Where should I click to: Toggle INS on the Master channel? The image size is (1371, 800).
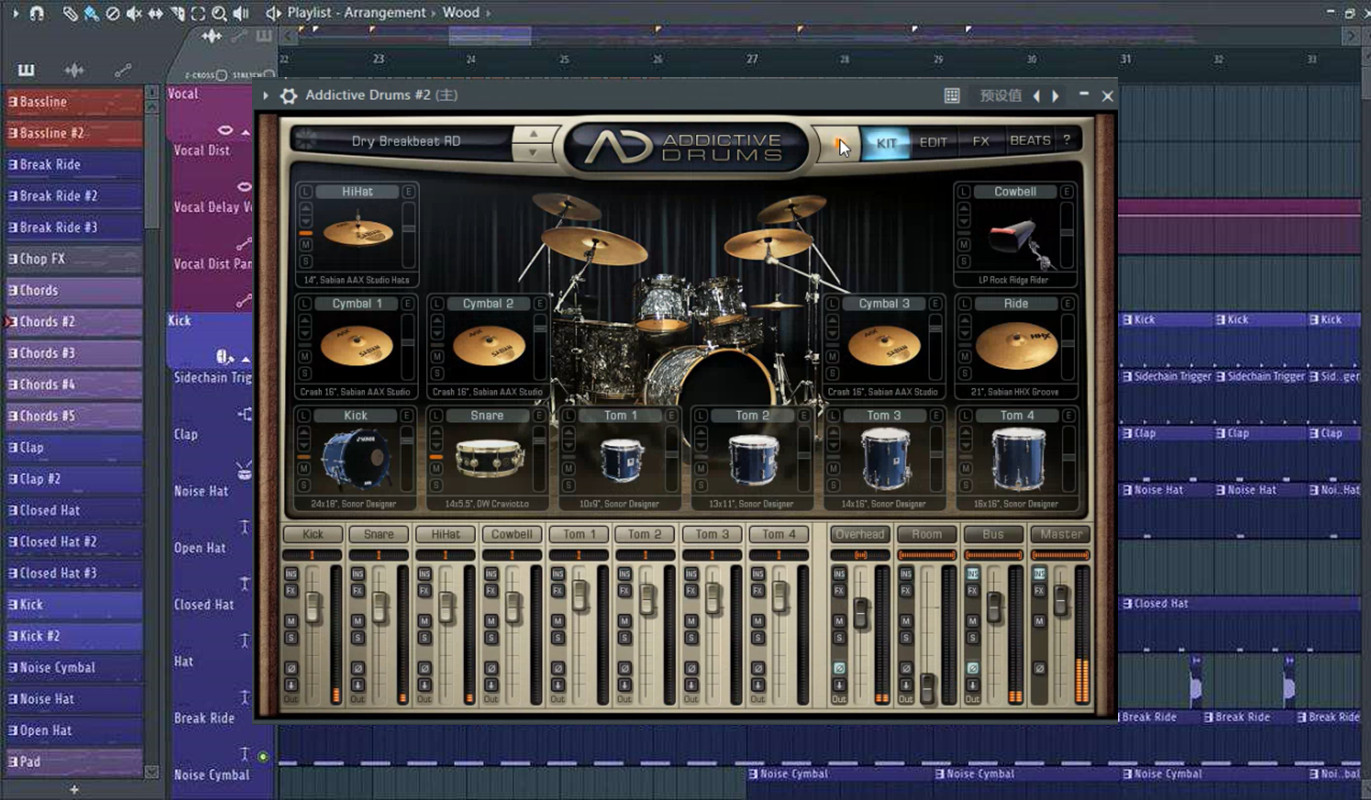(1039, 574)
